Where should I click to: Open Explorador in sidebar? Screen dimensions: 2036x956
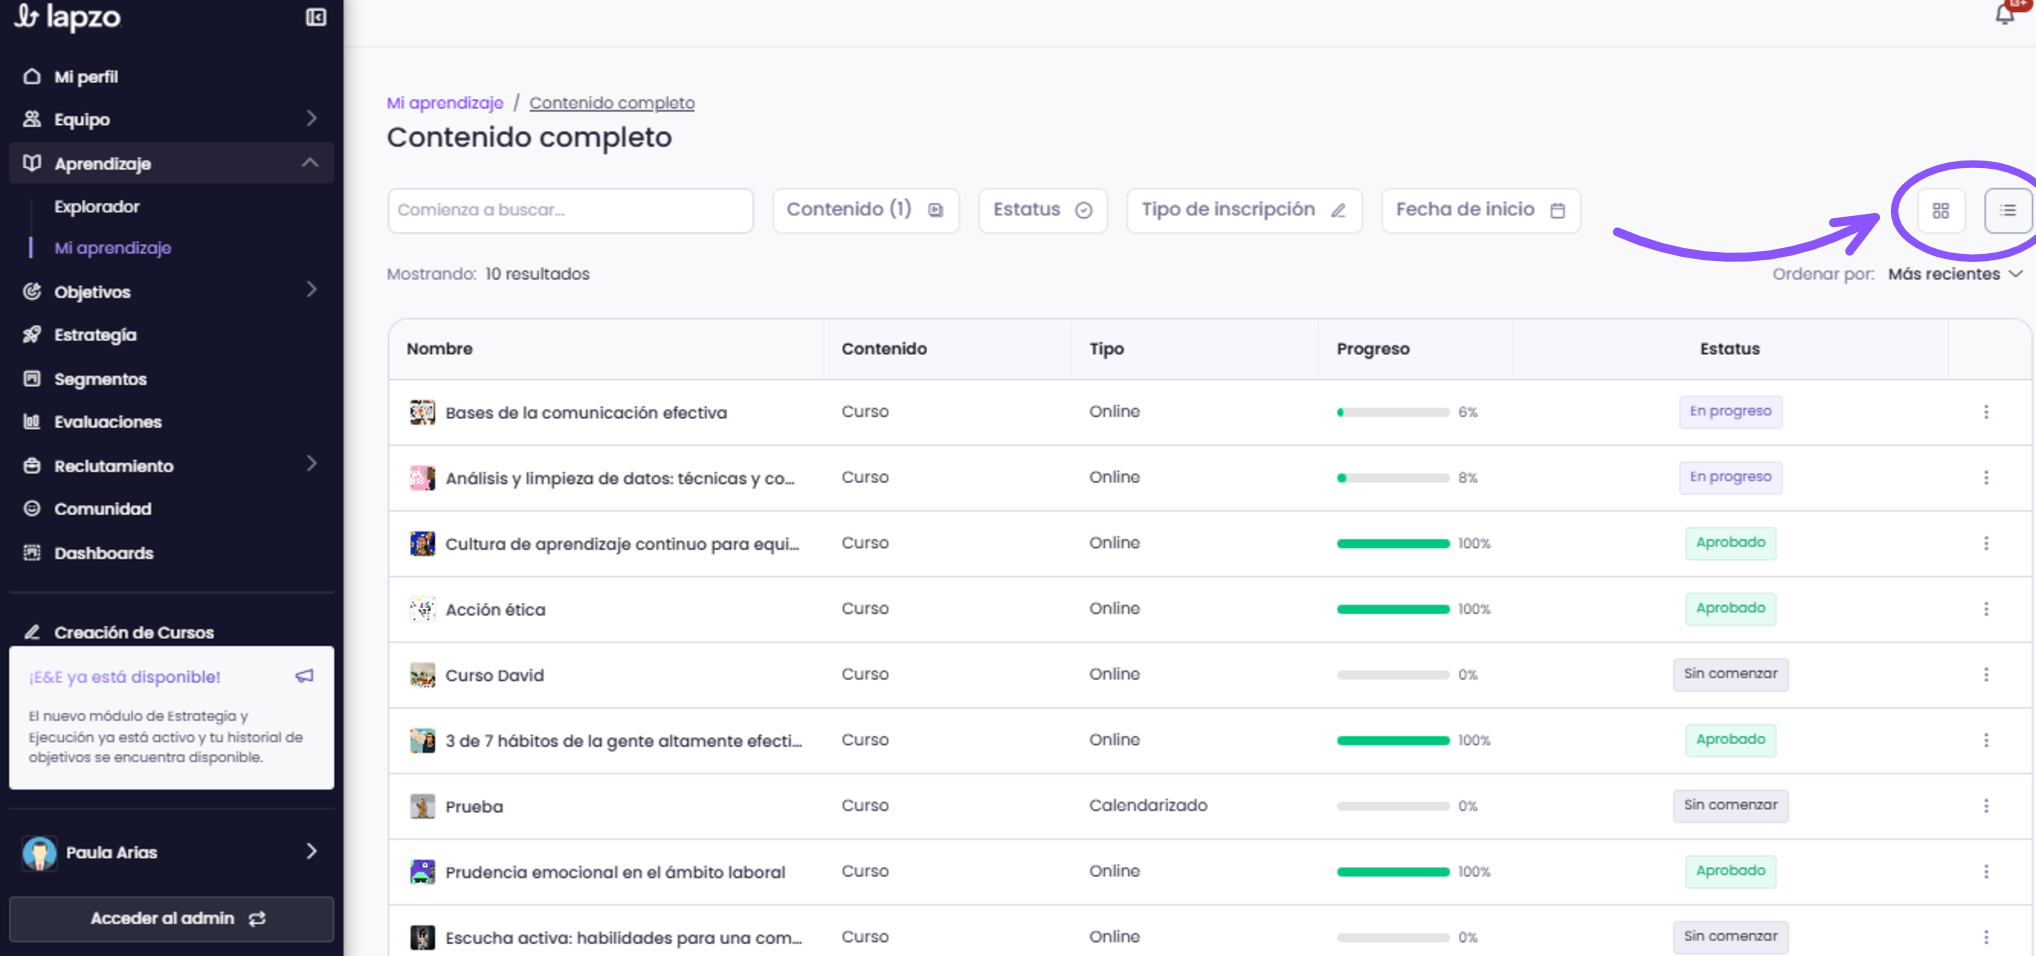[97, 207]
